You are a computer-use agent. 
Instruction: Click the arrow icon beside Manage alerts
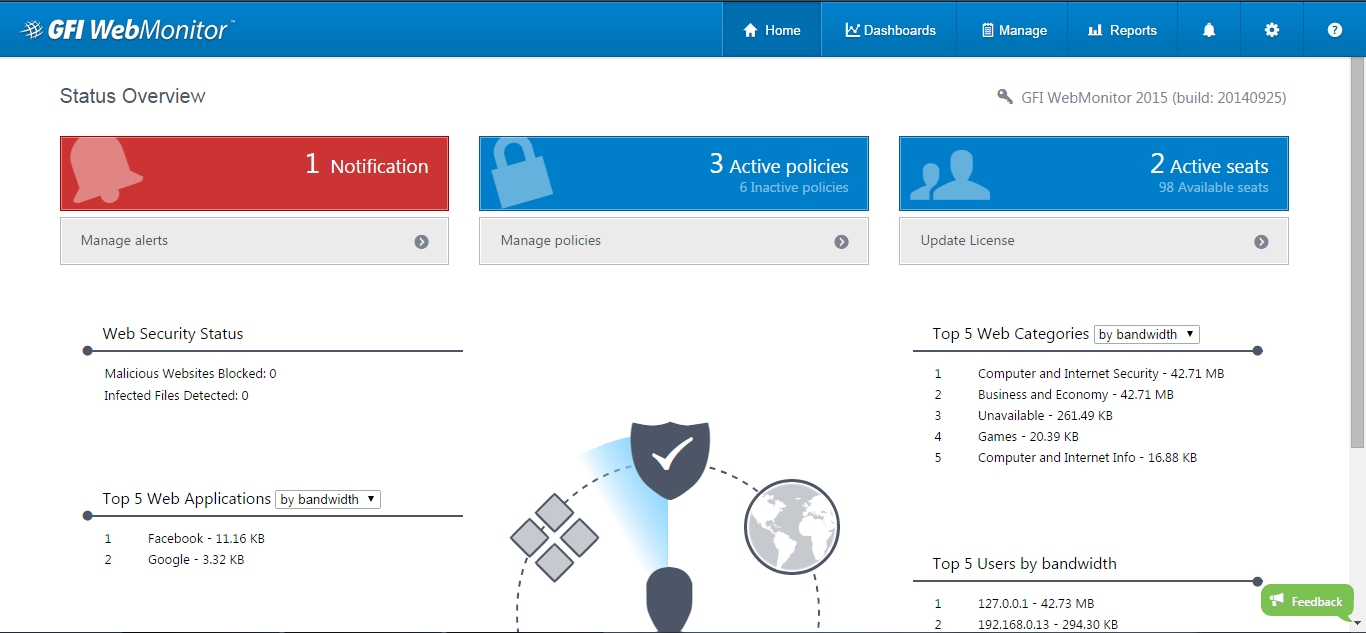[422, 242]
